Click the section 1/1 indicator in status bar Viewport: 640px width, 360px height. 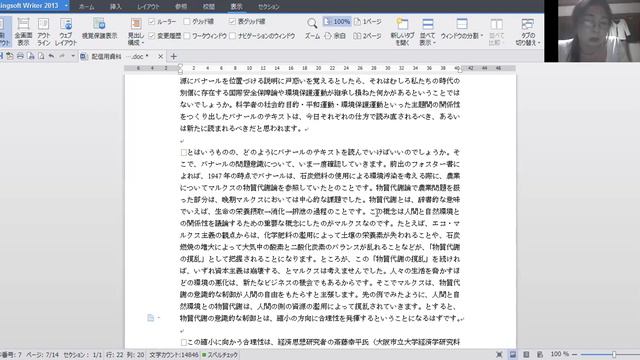(x=82, y=355)
